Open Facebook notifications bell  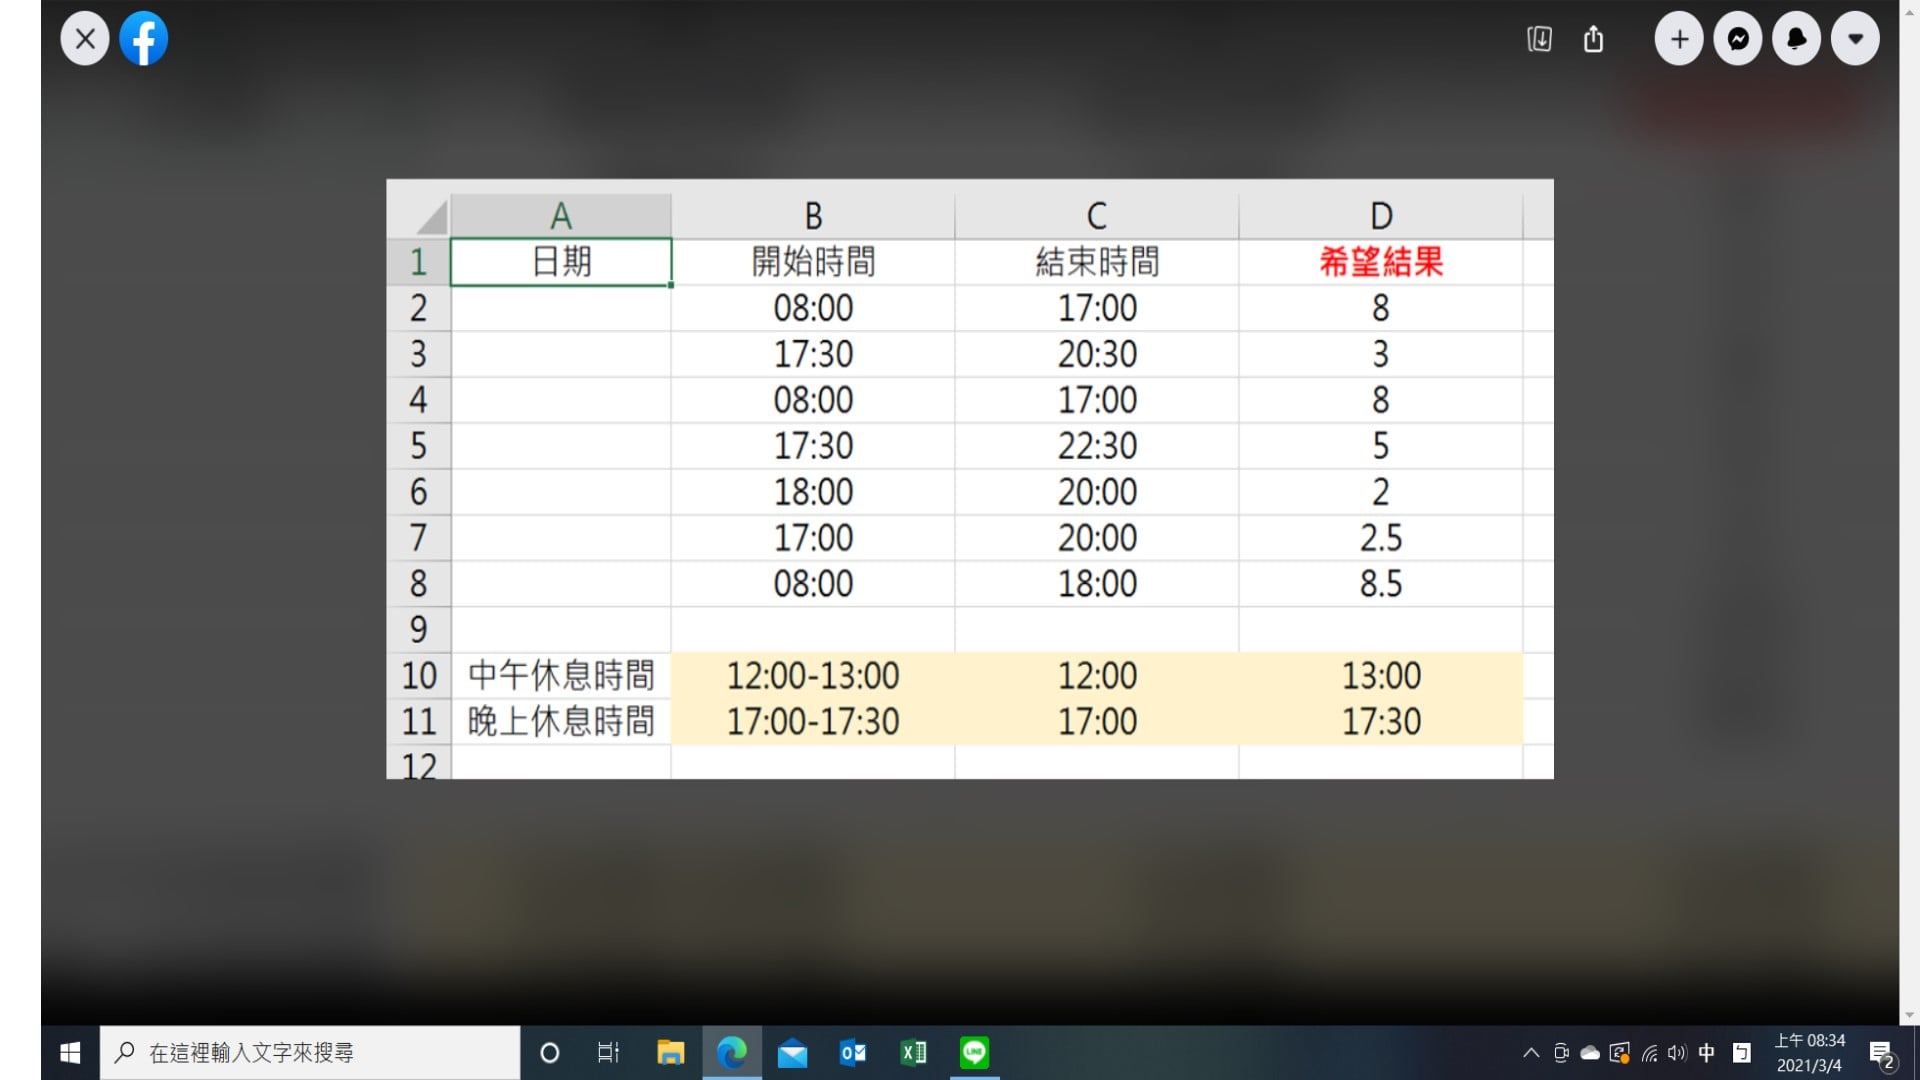point(1797,39)
